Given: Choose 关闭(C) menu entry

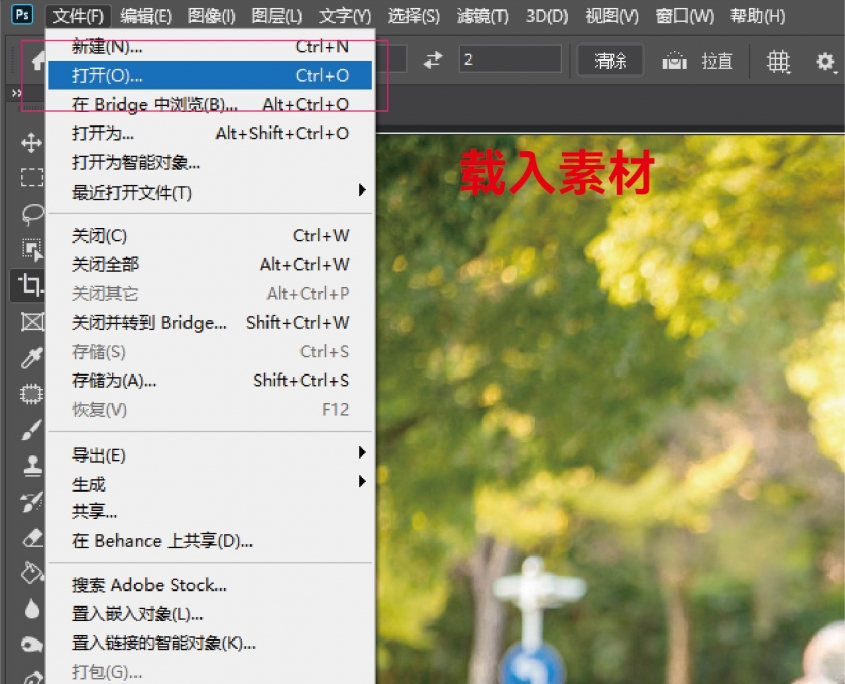Looking at the screenshot, I should 210,236.
